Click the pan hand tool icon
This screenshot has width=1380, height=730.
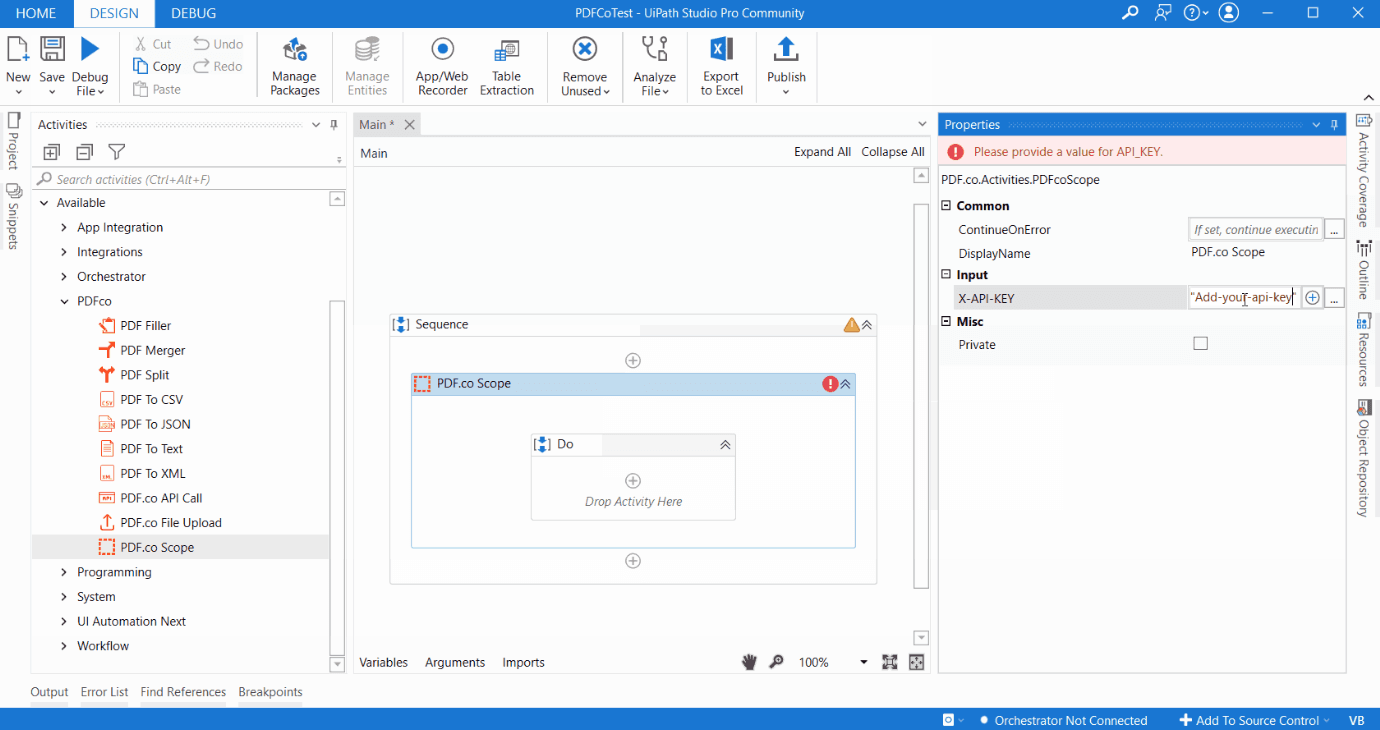pyautogui.click(x=749, y=662)
